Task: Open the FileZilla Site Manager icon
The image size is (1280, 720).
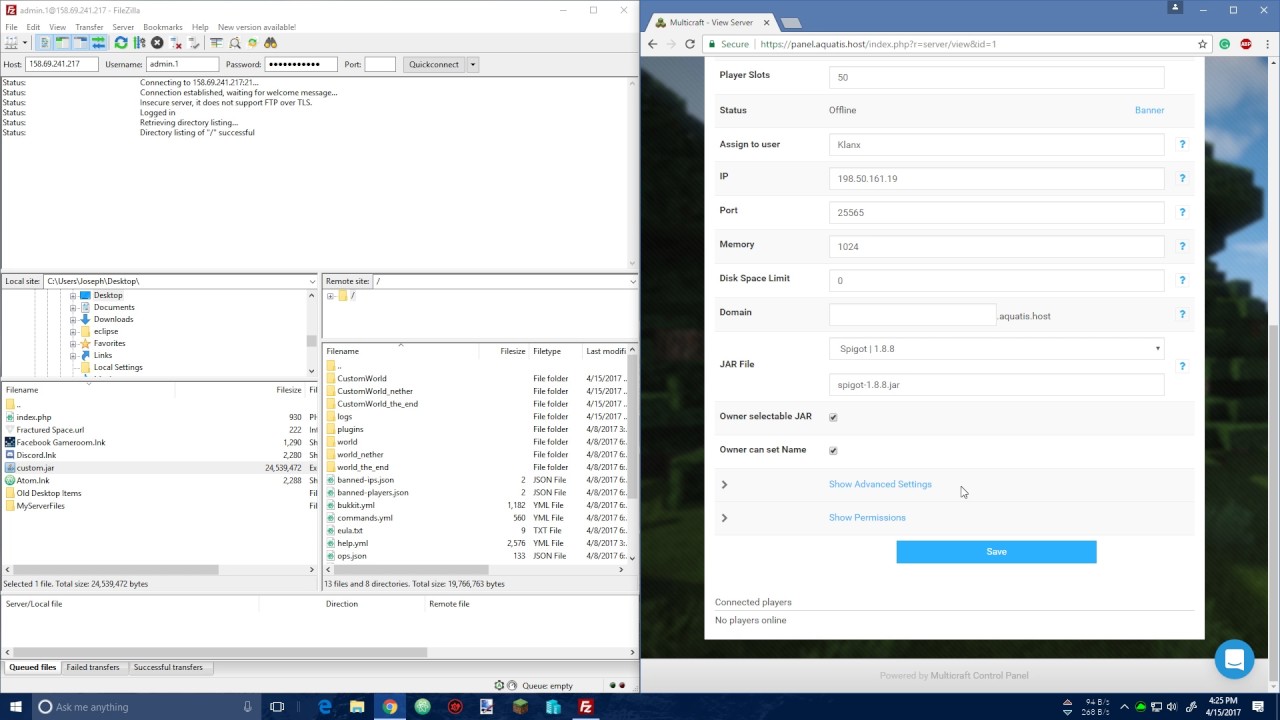Action: (11, 43)
